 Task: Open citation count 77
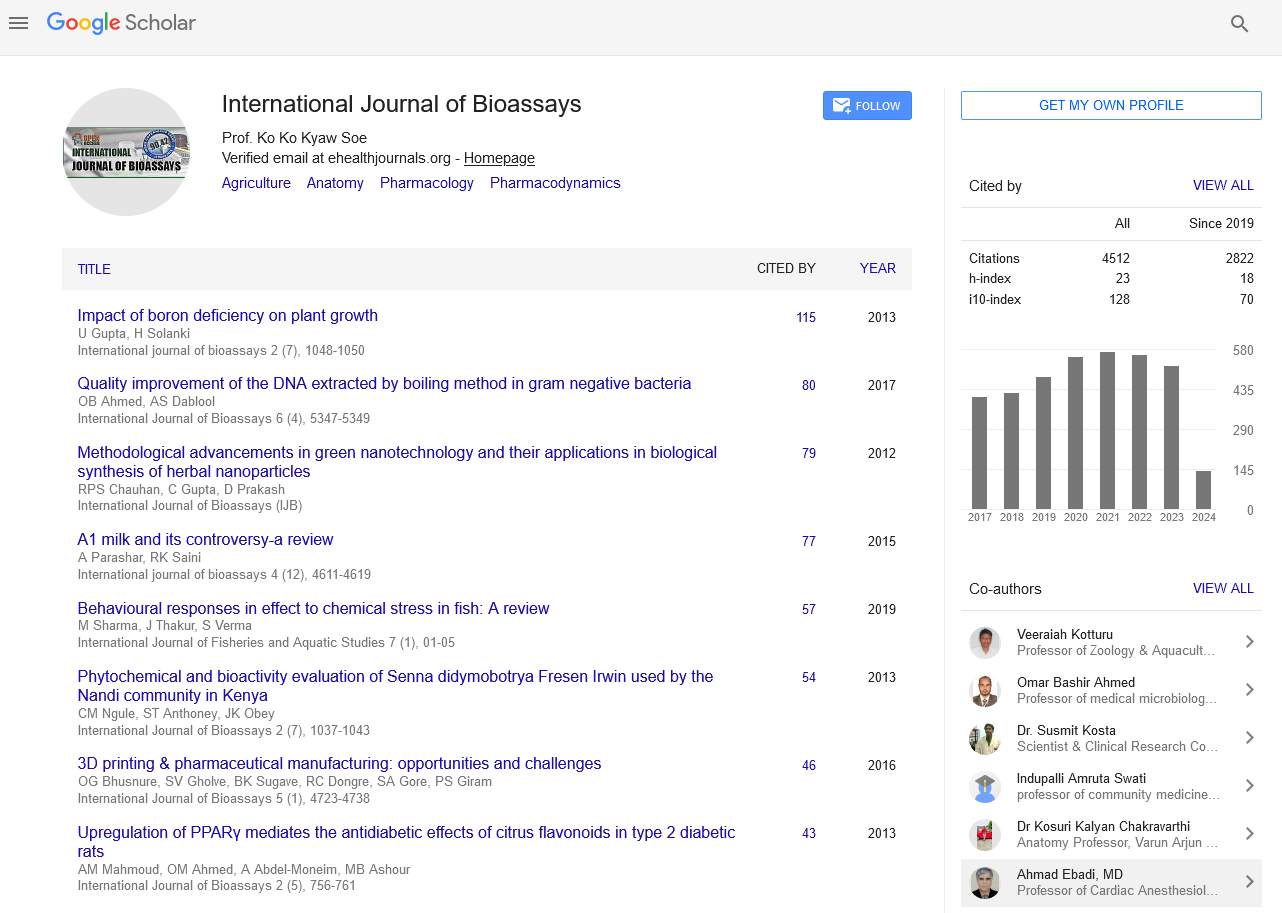point(809,541)
